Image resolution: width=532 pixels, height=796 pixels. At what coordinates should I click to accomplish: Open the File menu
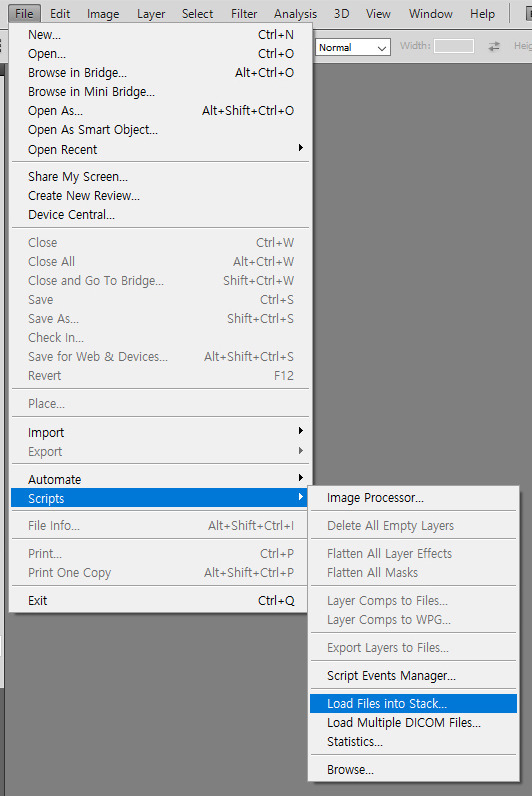(x=24, y=14)
